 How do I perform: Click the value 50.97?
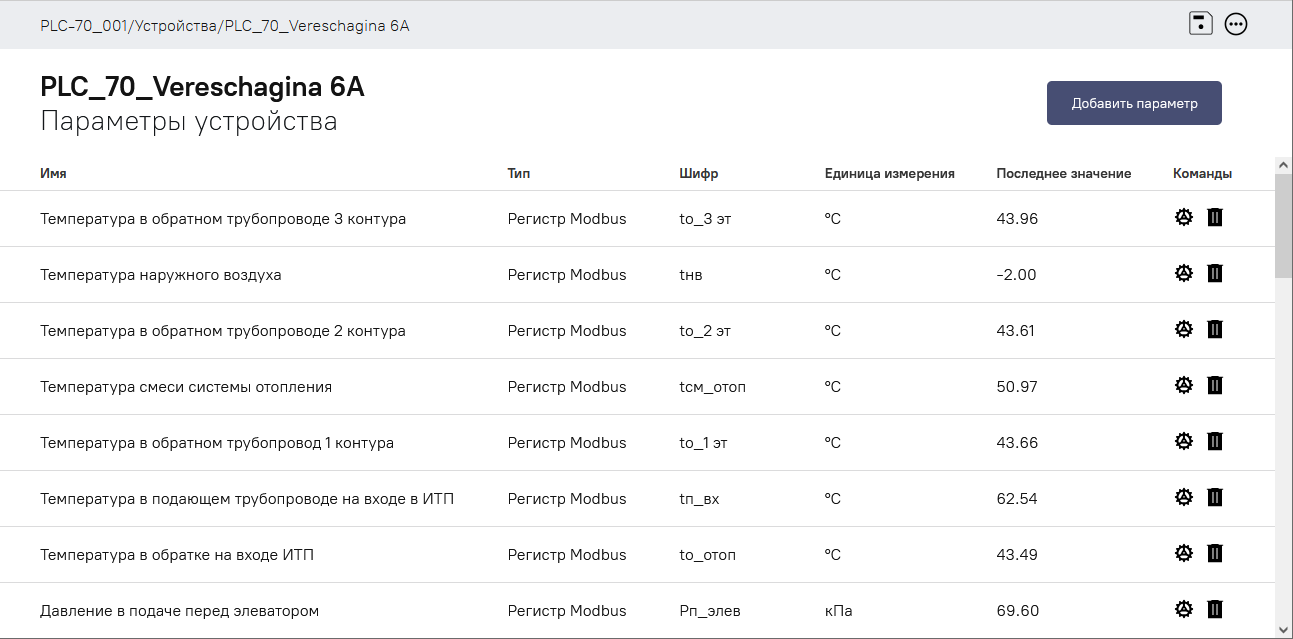point(1017,386)
